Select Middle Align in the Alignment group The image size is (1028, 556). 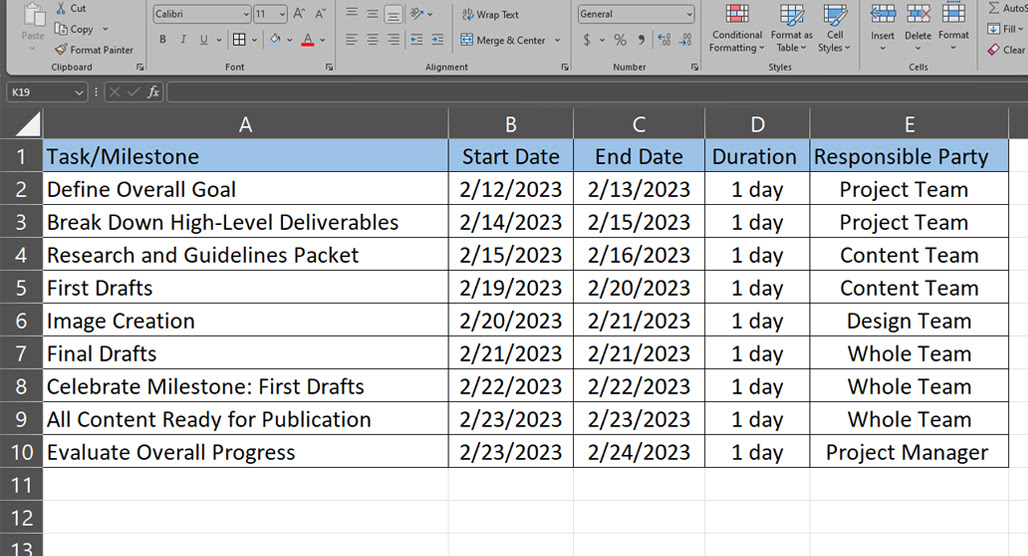tap(372, 13)
